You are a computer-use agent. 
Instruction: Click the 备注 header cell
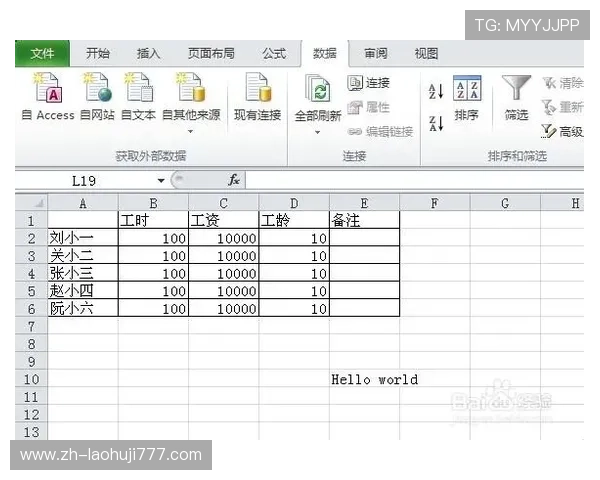click(x=365, y=220)
